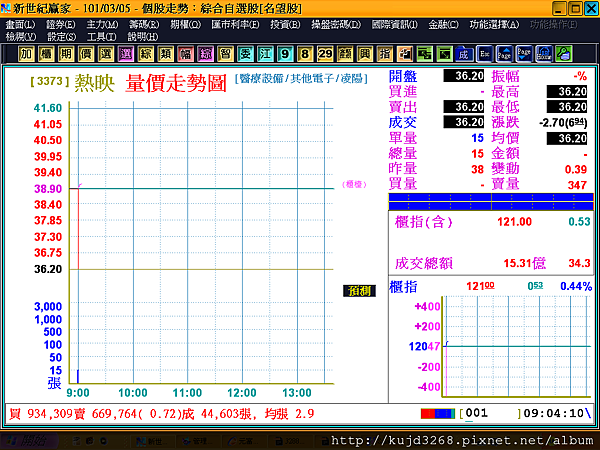Screen dimensions: 600x450
Task: Open the 說明(H) menu
Action: (143, 37)
